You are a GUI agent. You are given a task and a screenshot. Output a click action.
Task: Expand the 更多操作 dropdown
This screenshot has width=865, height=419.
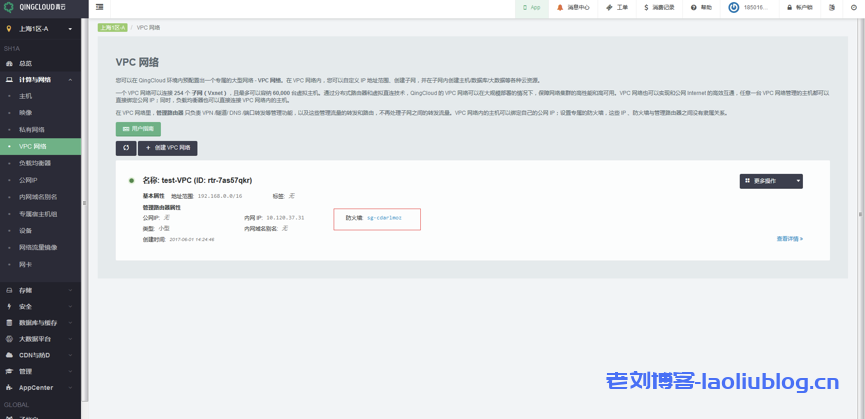[x=770, y=181]
